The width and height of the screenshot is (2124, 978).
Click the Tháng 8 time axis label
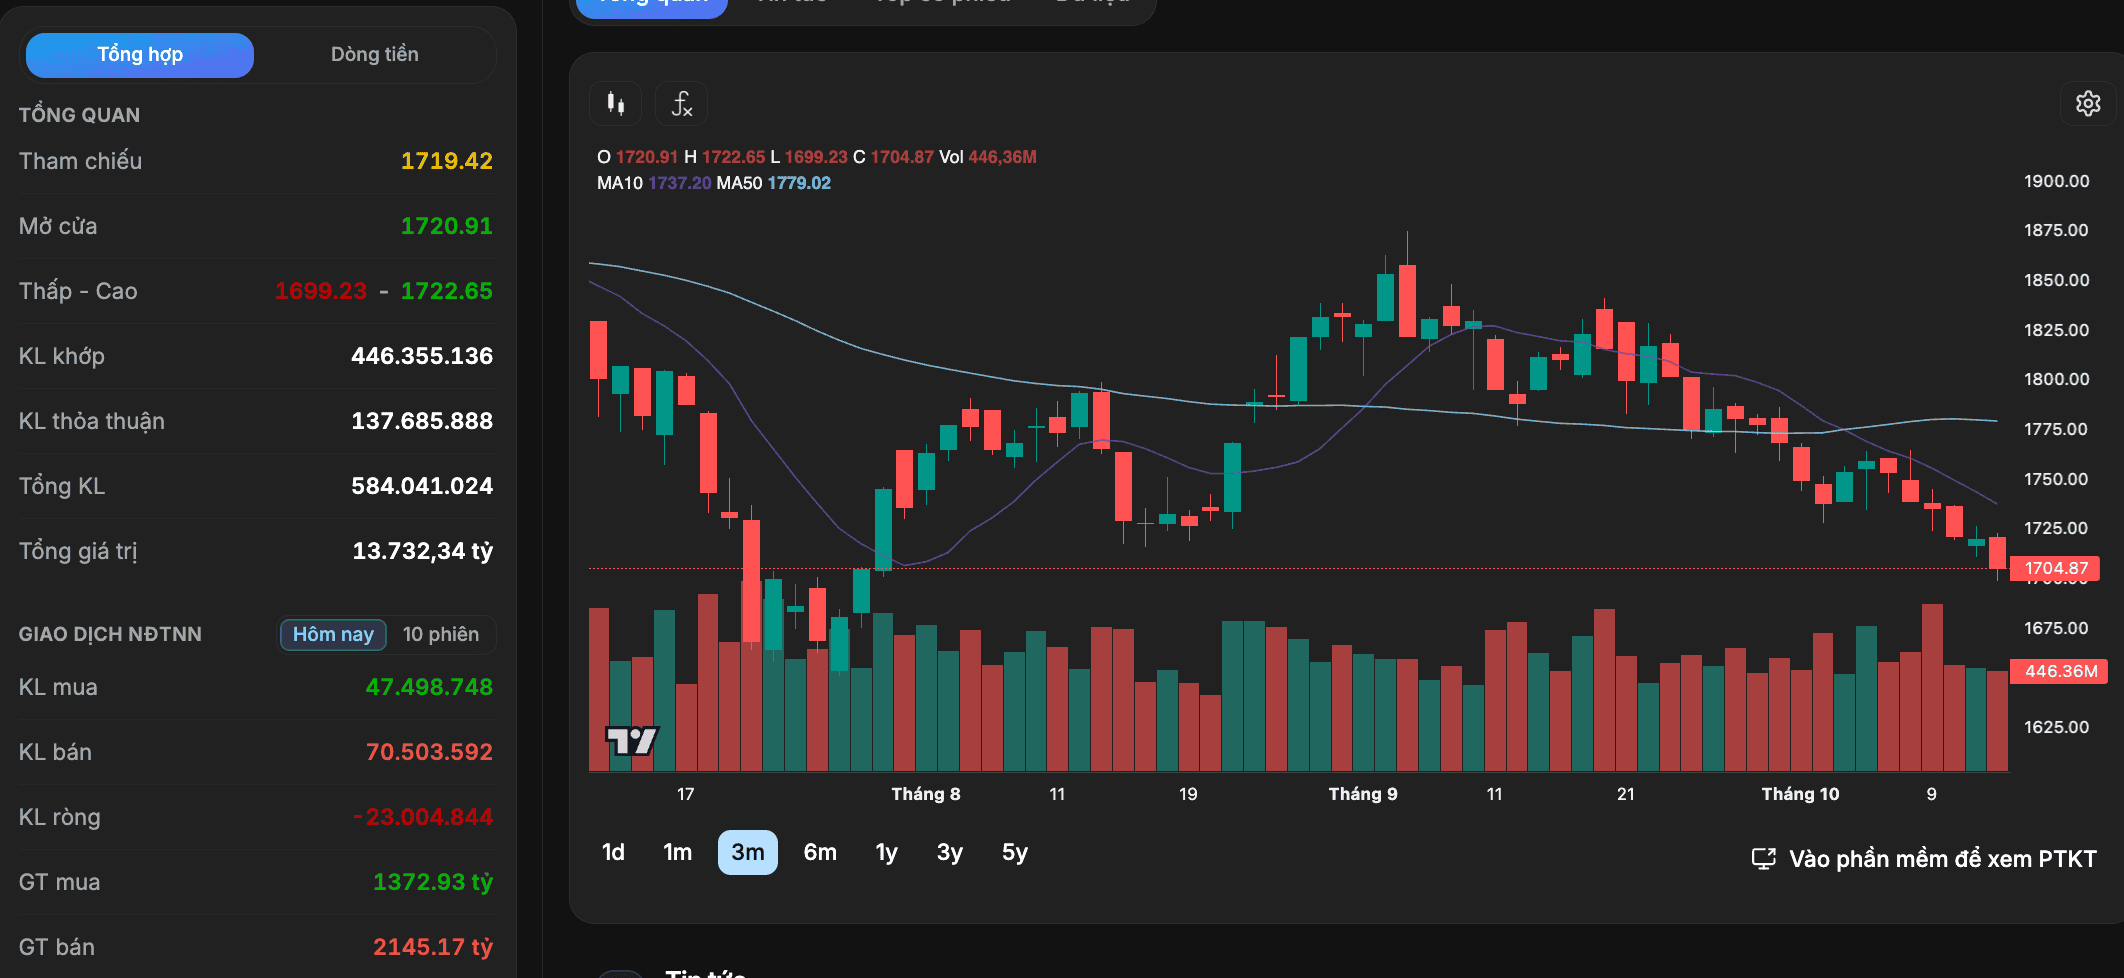(926, 794)
